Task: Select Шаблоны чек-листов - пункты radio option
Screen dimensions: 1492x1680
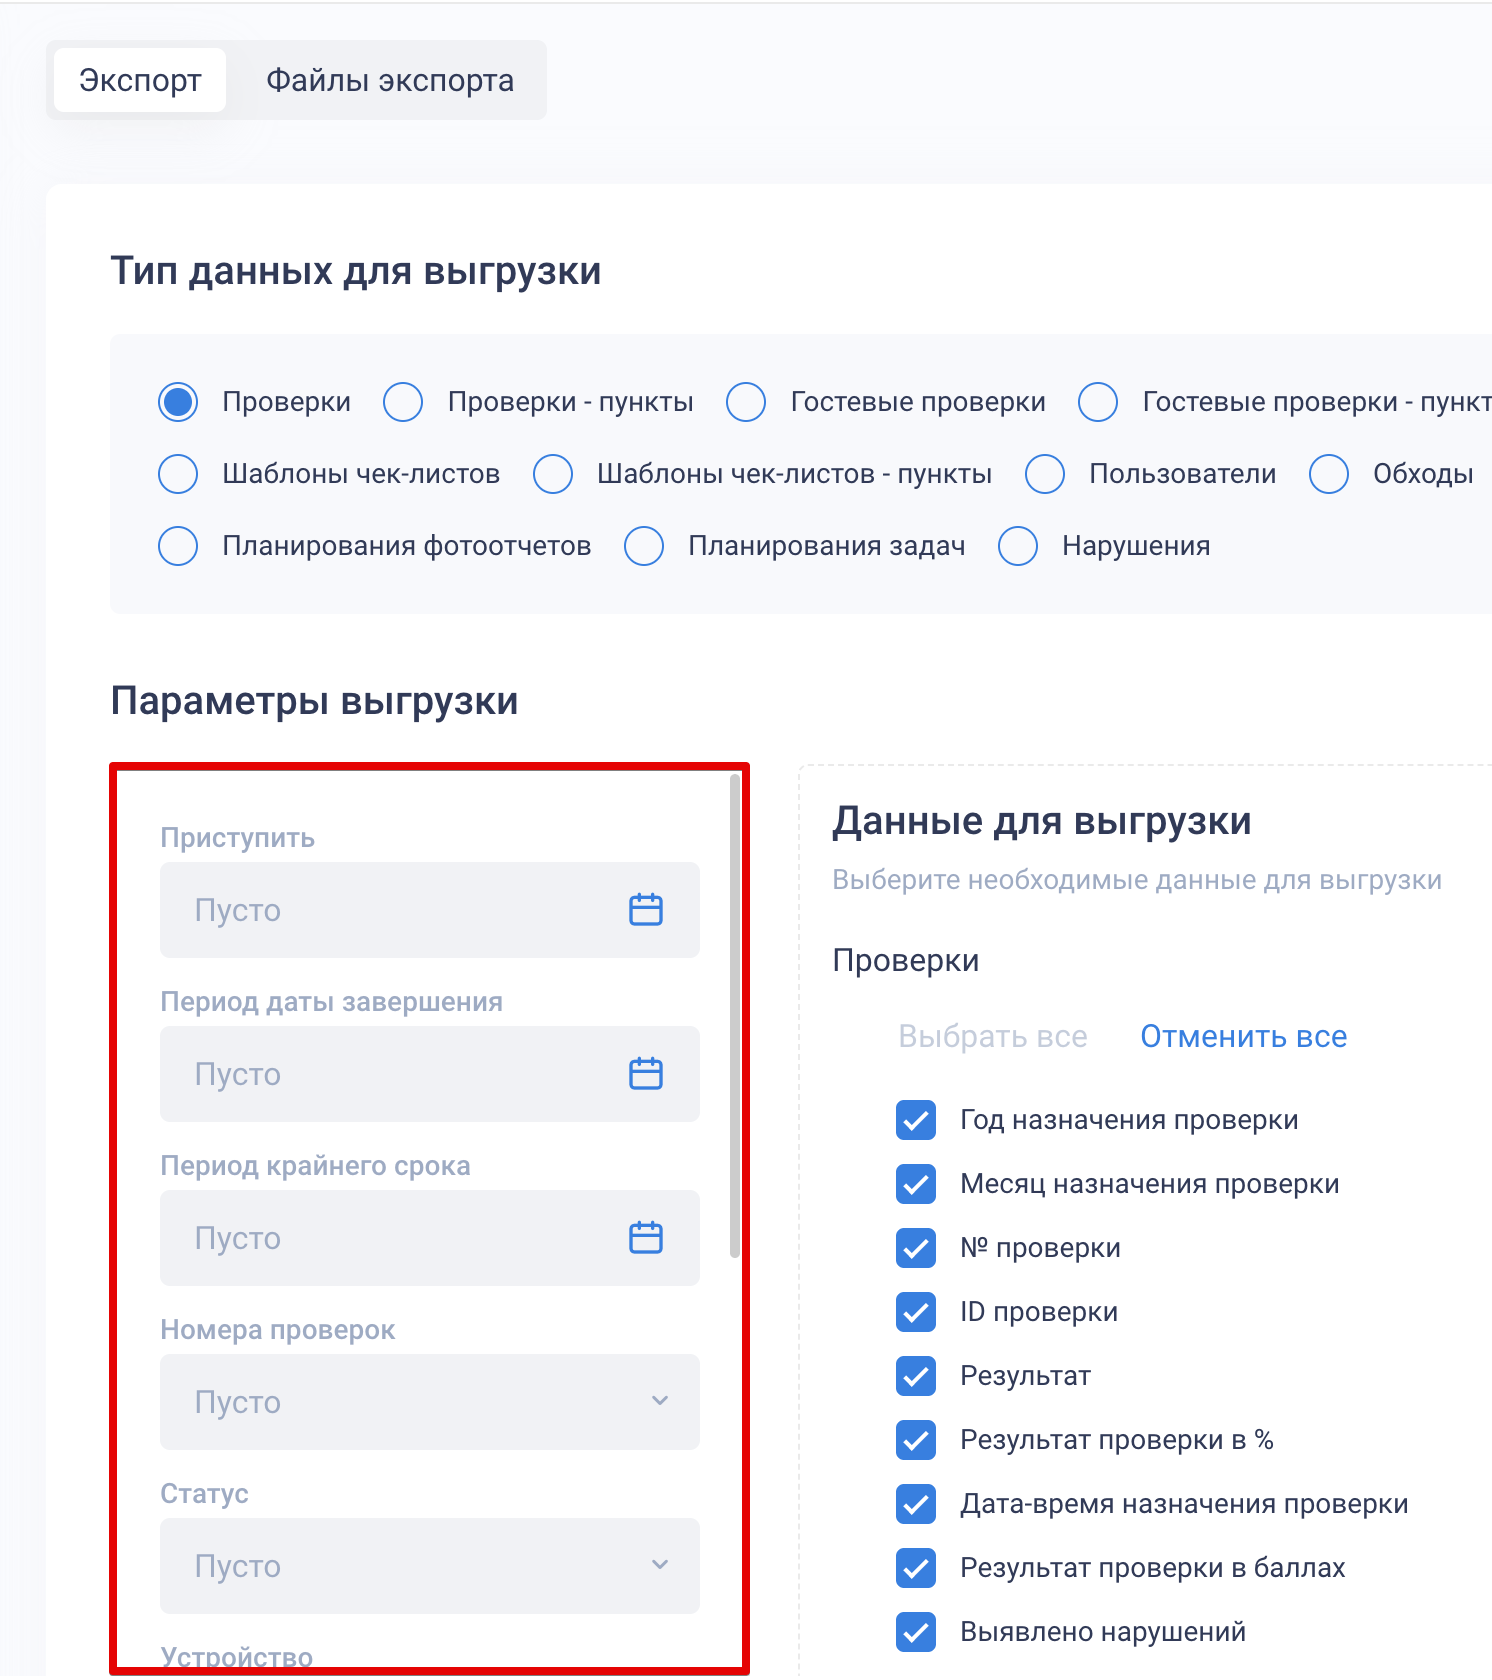Action: 553,474
